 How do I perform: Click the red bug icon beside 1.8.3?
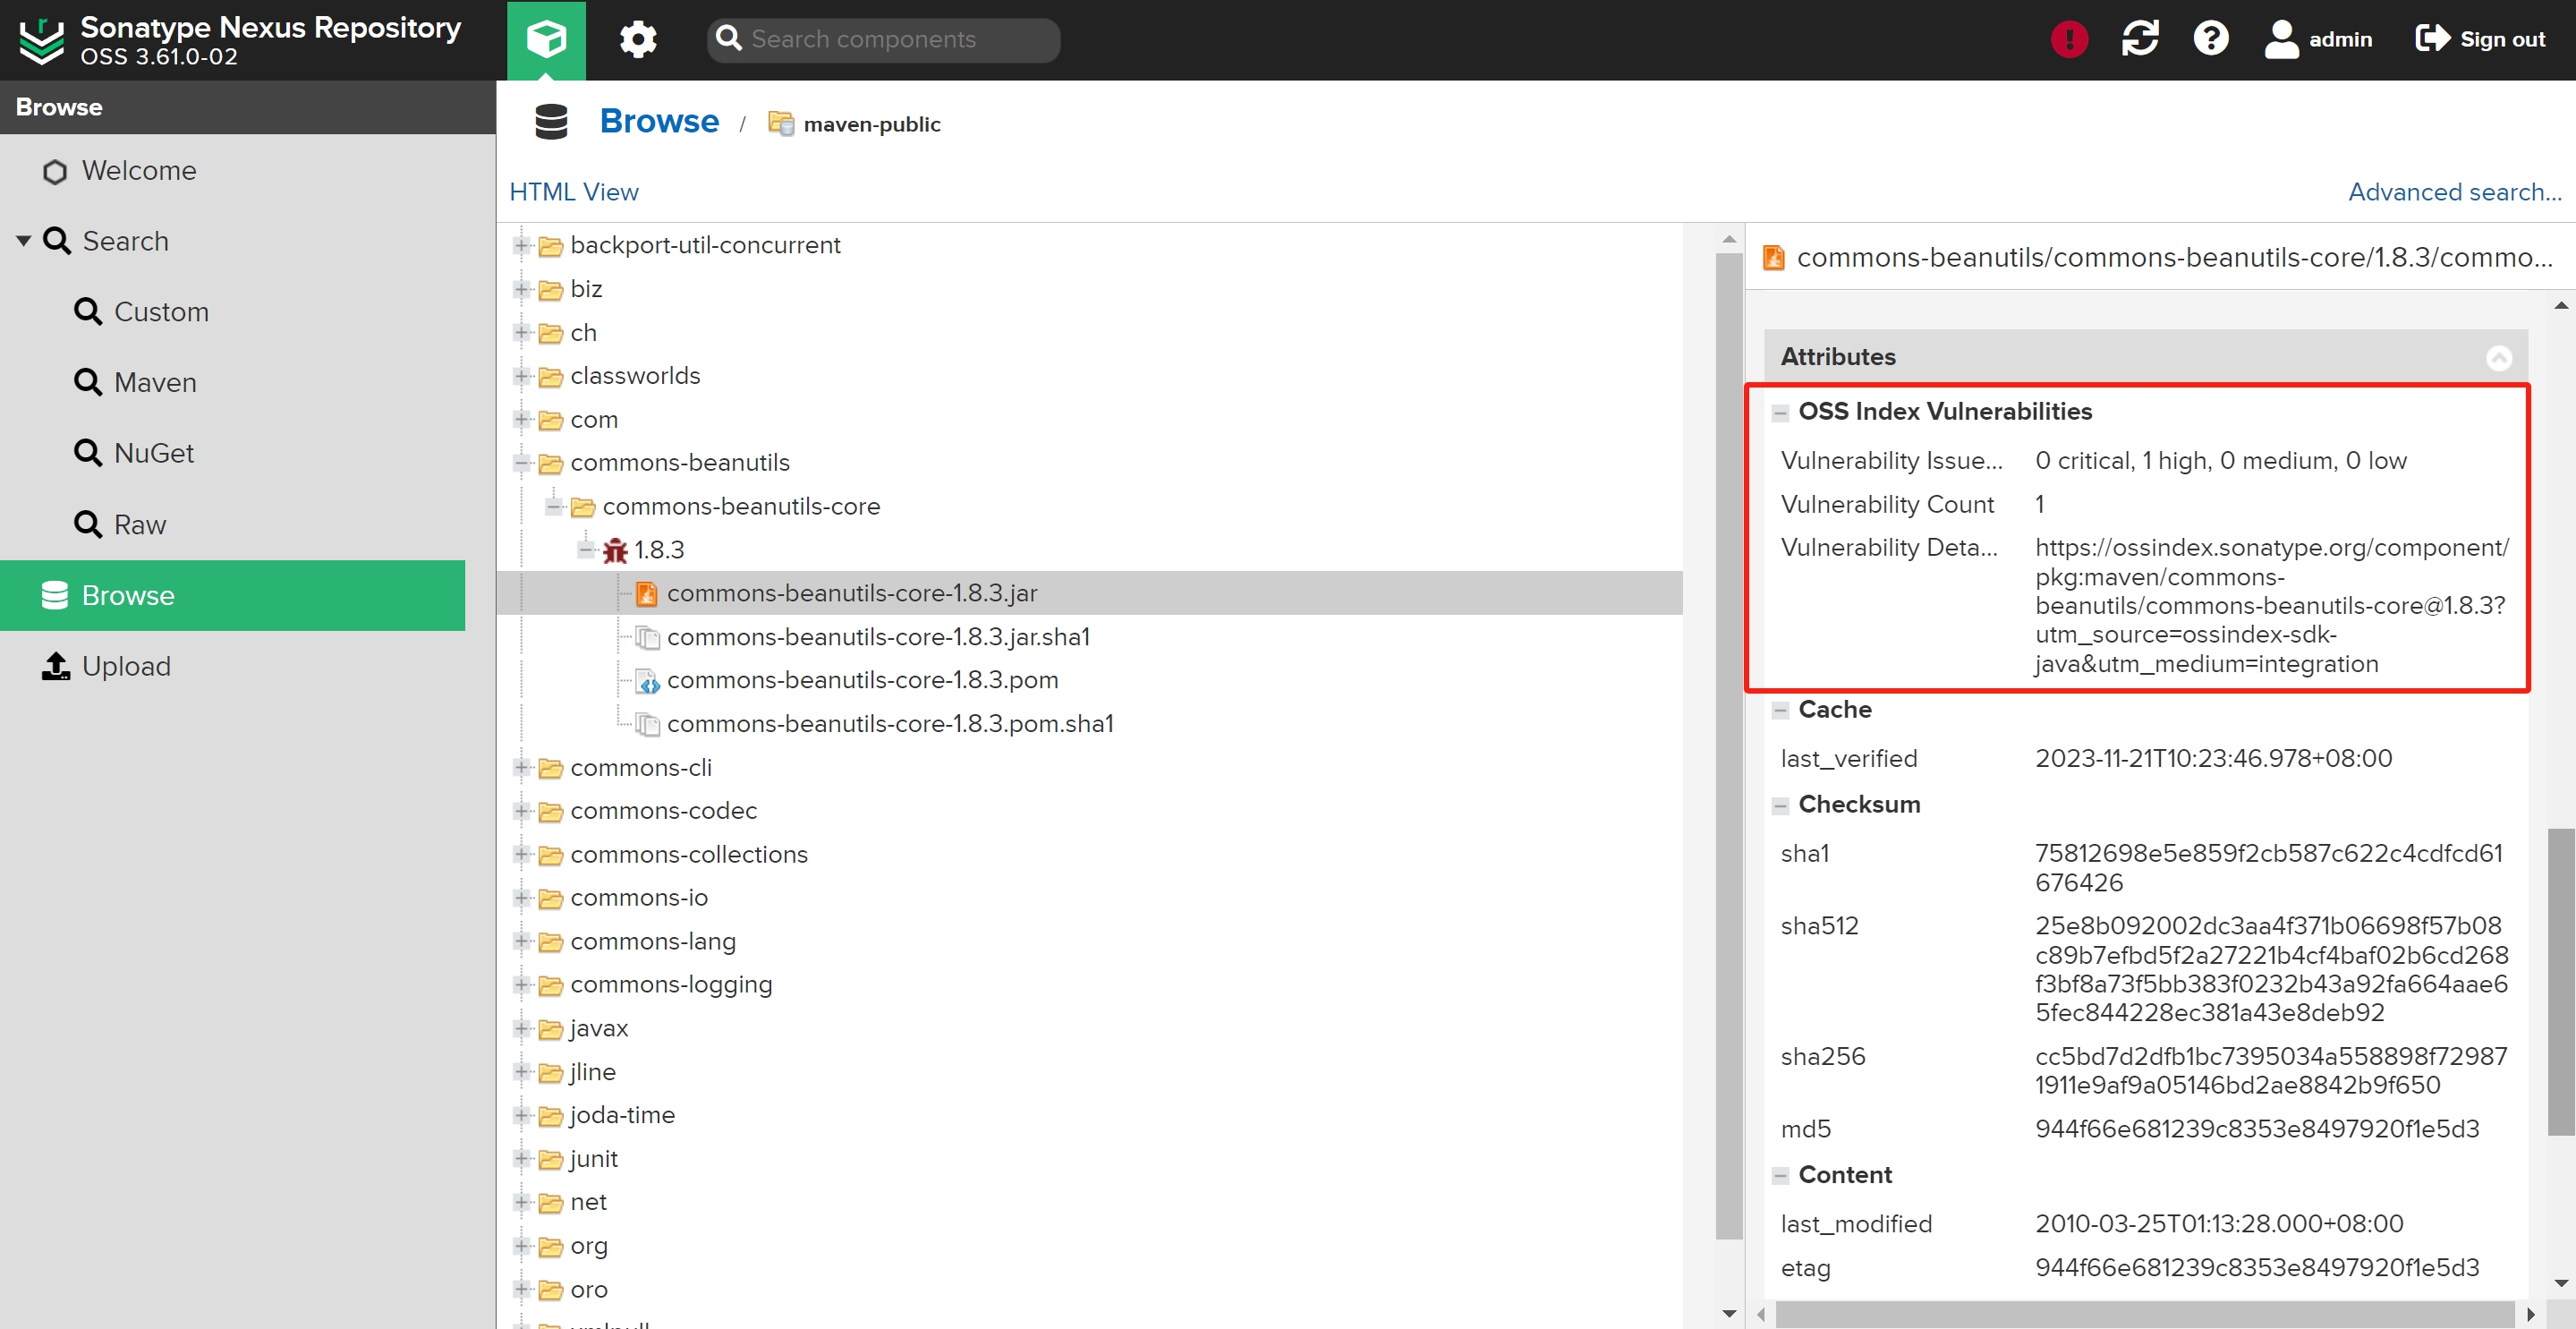(615, 550)
